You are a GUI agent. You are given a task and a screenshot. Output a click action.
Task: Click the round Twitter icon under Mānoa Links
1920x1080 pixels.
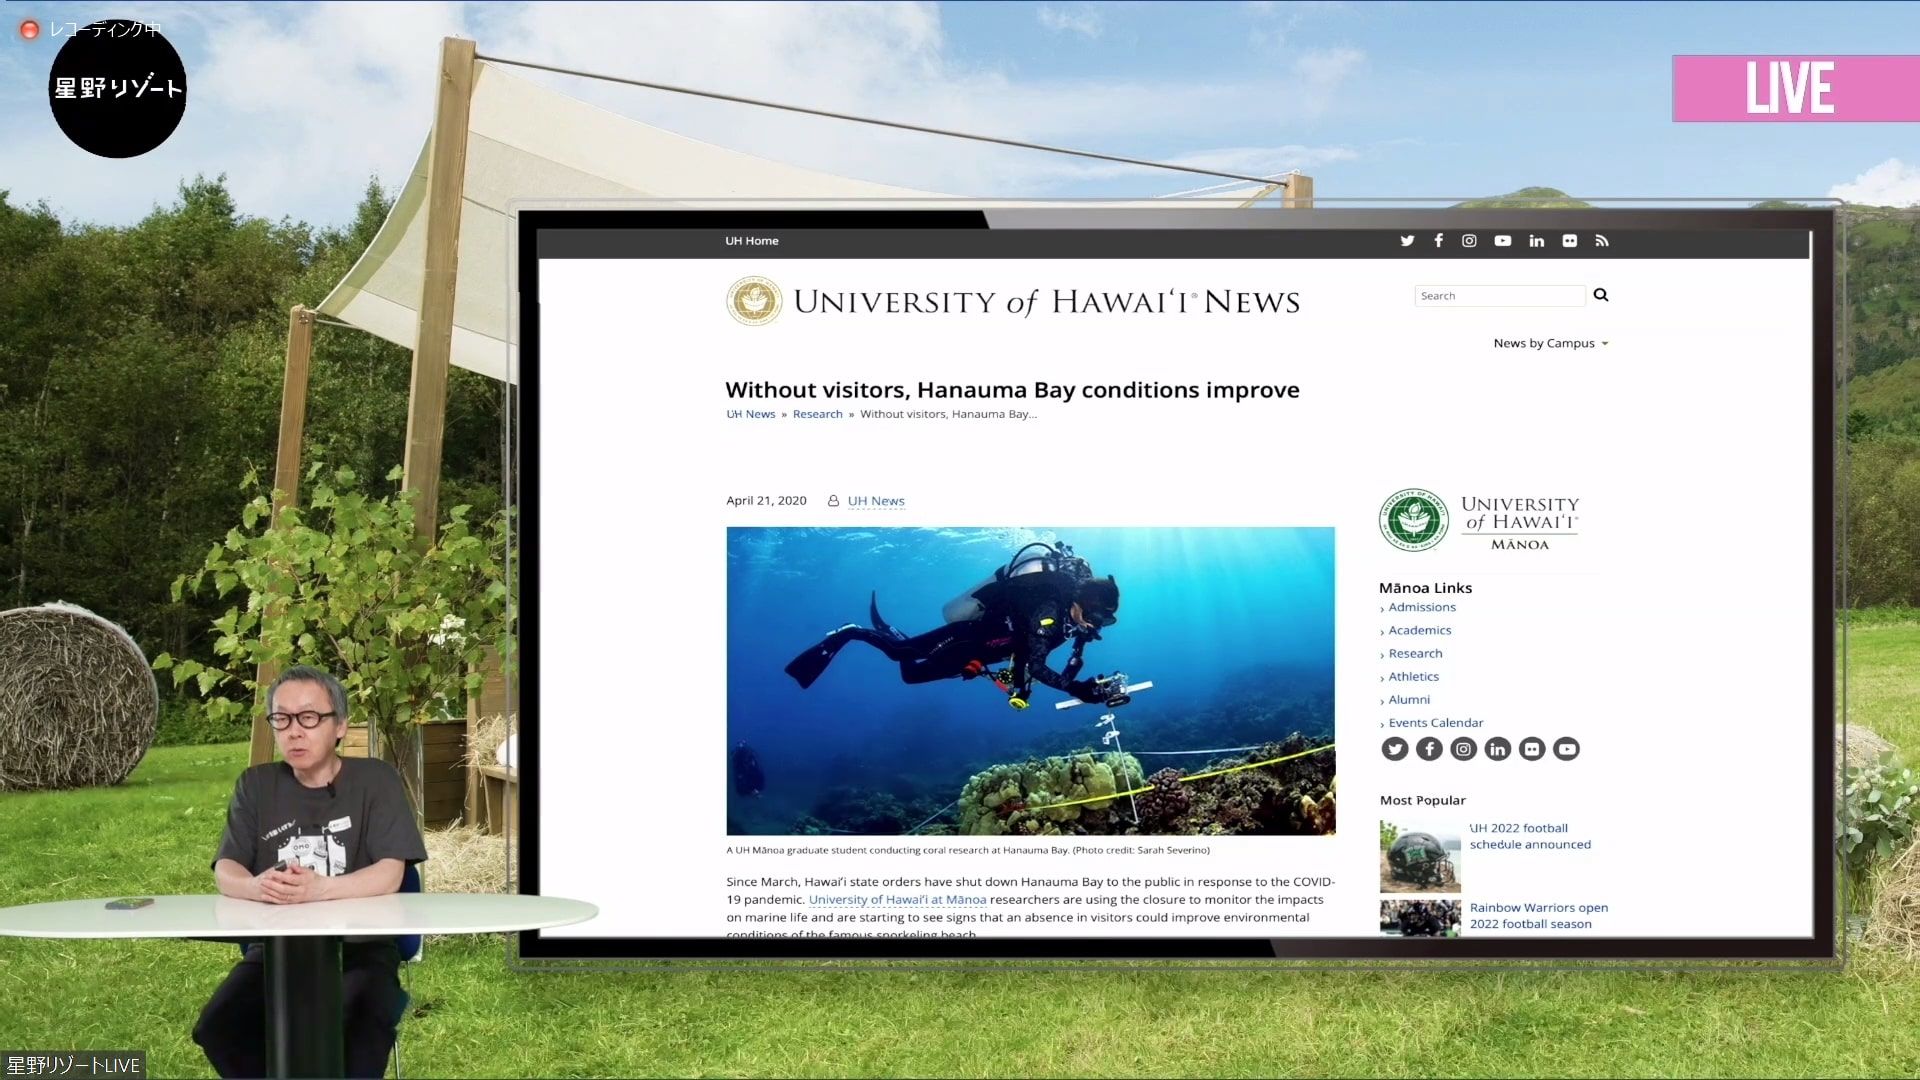pos(1394,749)
